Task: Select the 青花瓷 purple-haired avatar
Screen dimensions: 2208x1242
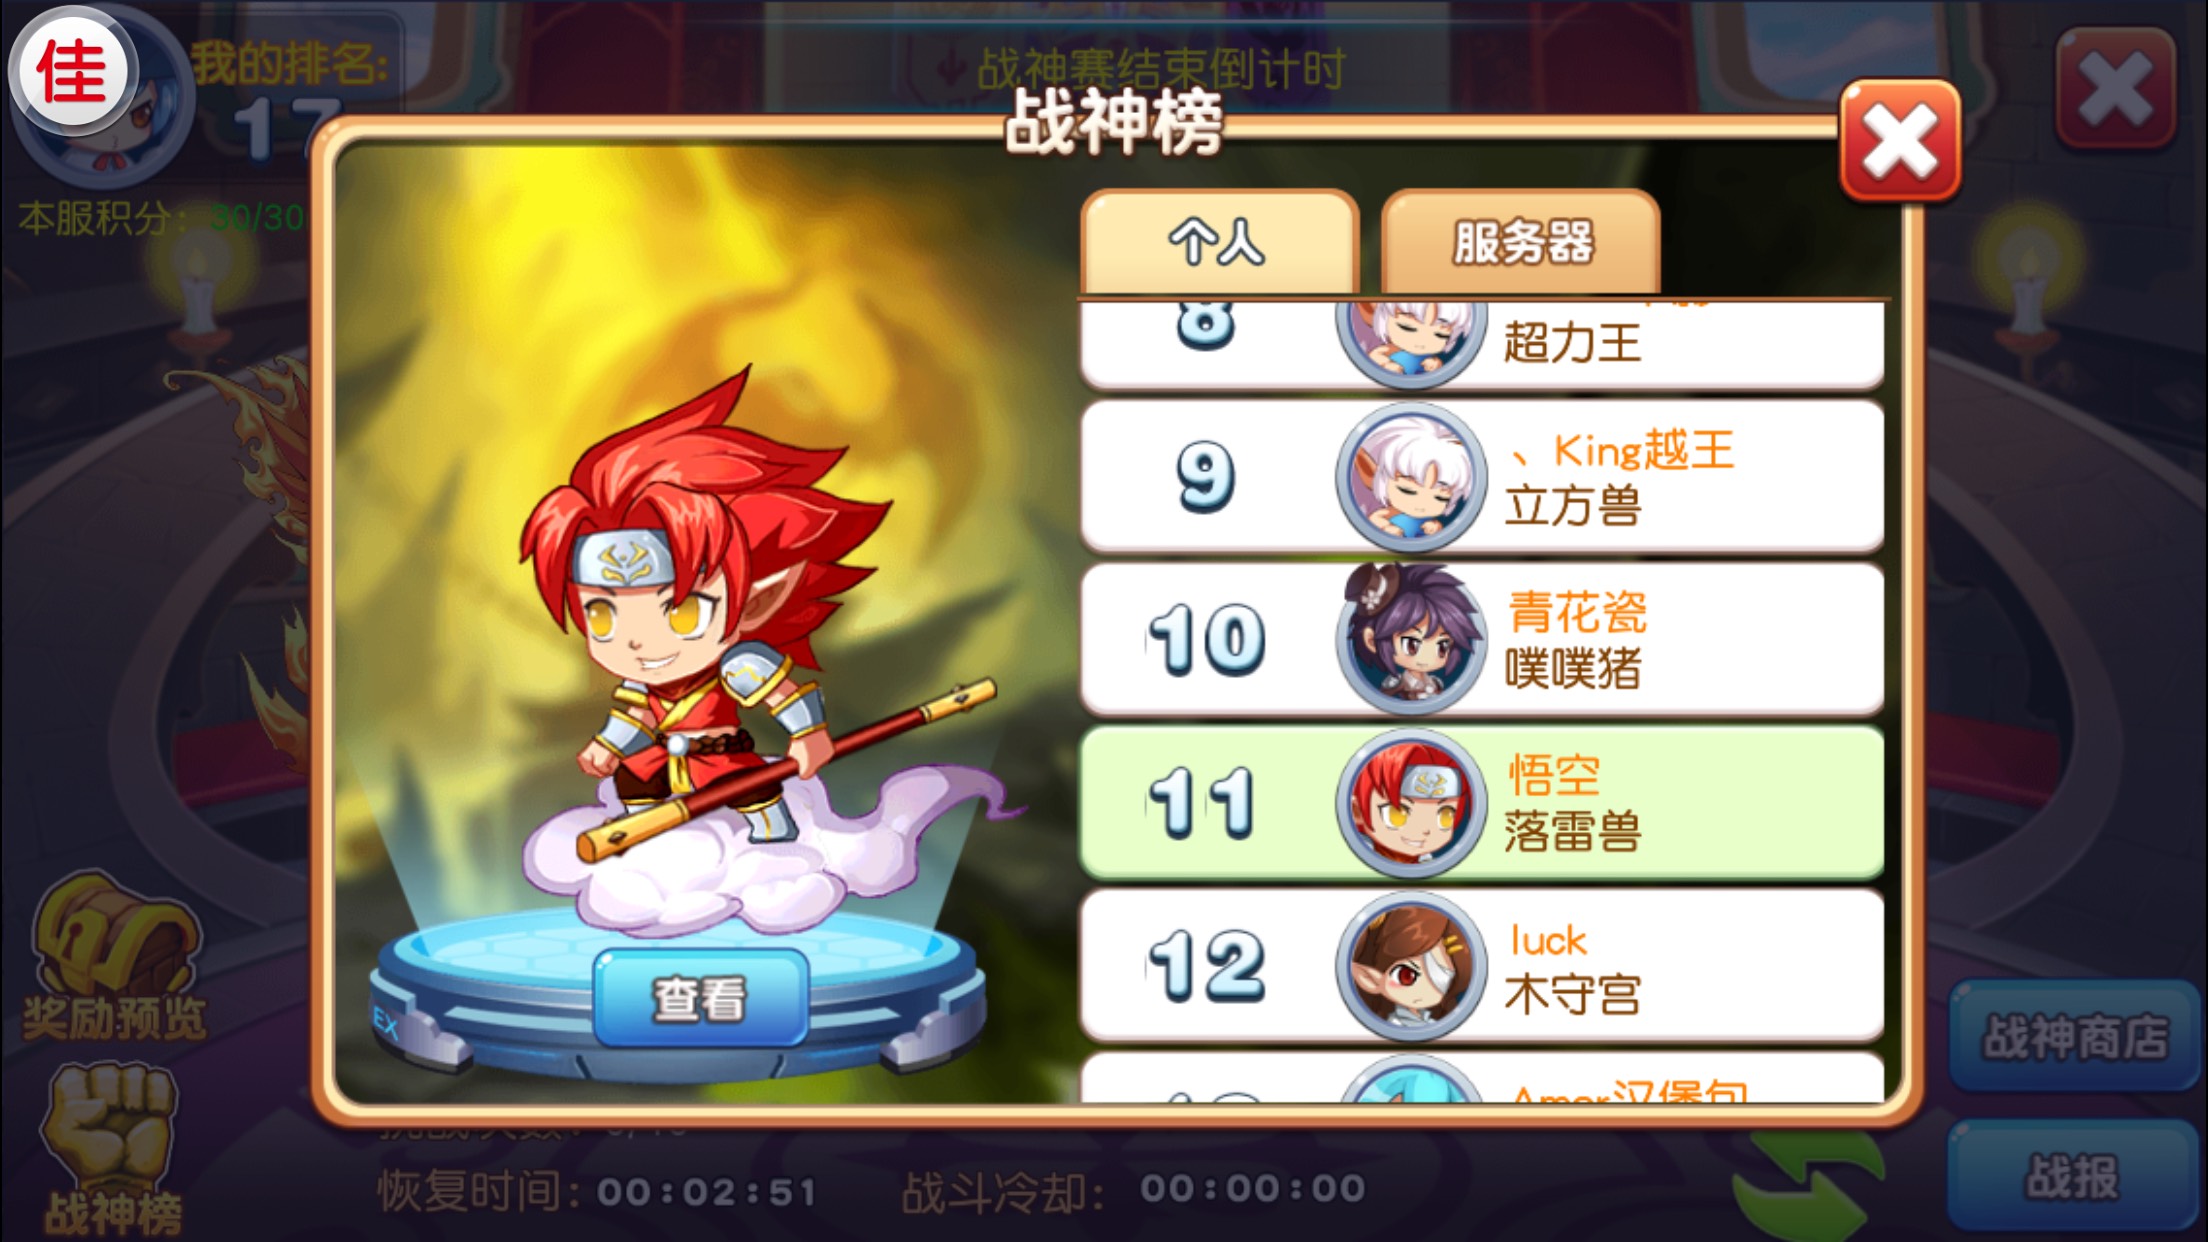Action: coord(1411,639)
